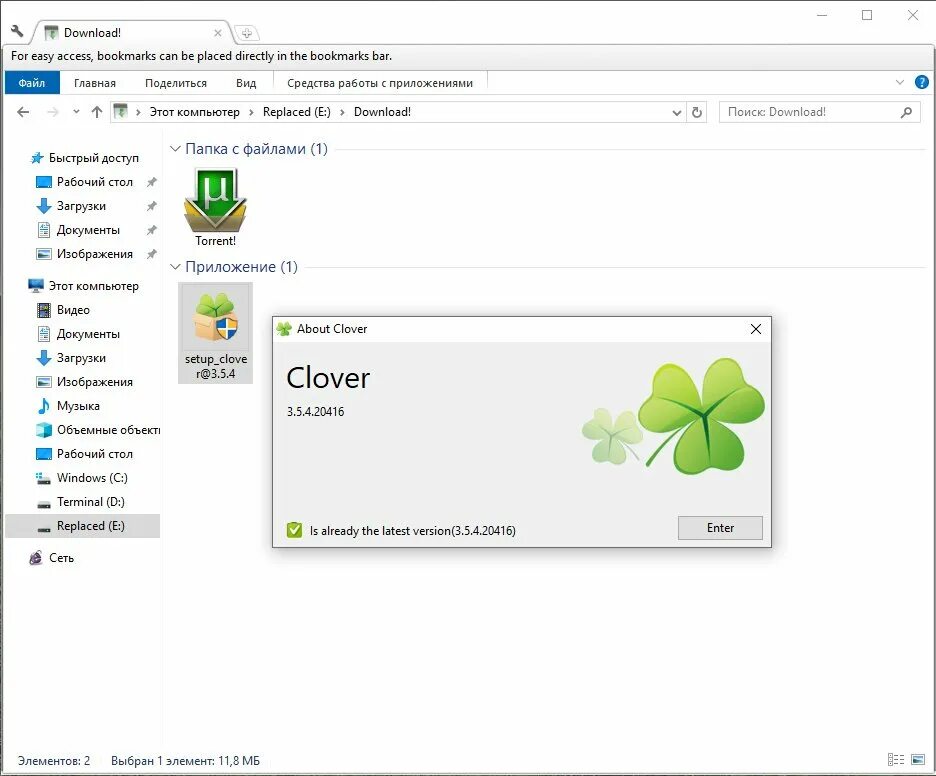Screen dimensions: 936x776
Task: Click the Download! breadcrumb segment
Action: point(382,112)
